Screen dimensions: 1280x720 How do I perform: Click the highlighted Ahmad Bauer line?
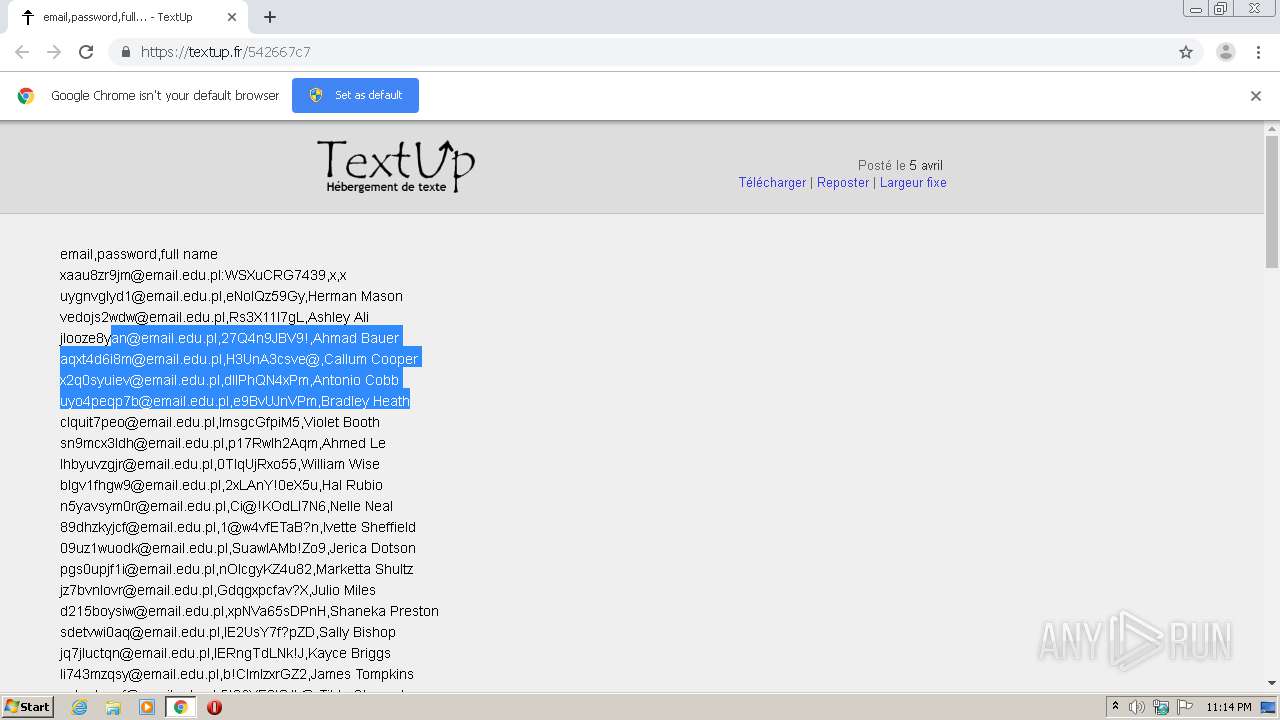coord(230,338)
